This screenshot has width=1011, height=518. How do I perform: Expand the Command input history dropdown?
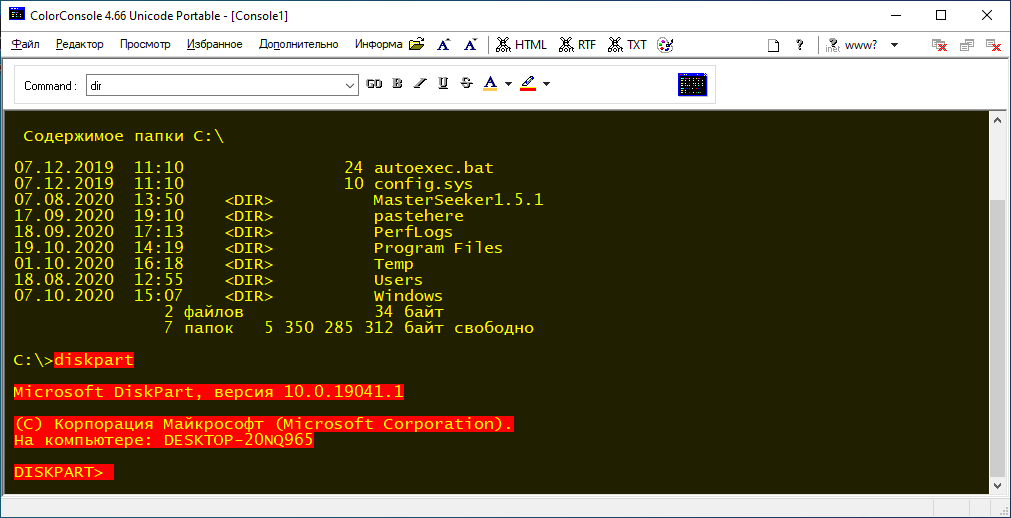[350, 85]
